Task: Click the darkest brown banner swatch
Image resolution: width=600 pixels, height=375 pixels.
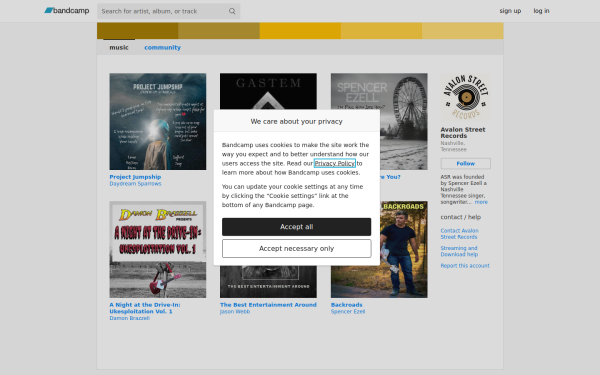Action: click(x=137, y=31)
